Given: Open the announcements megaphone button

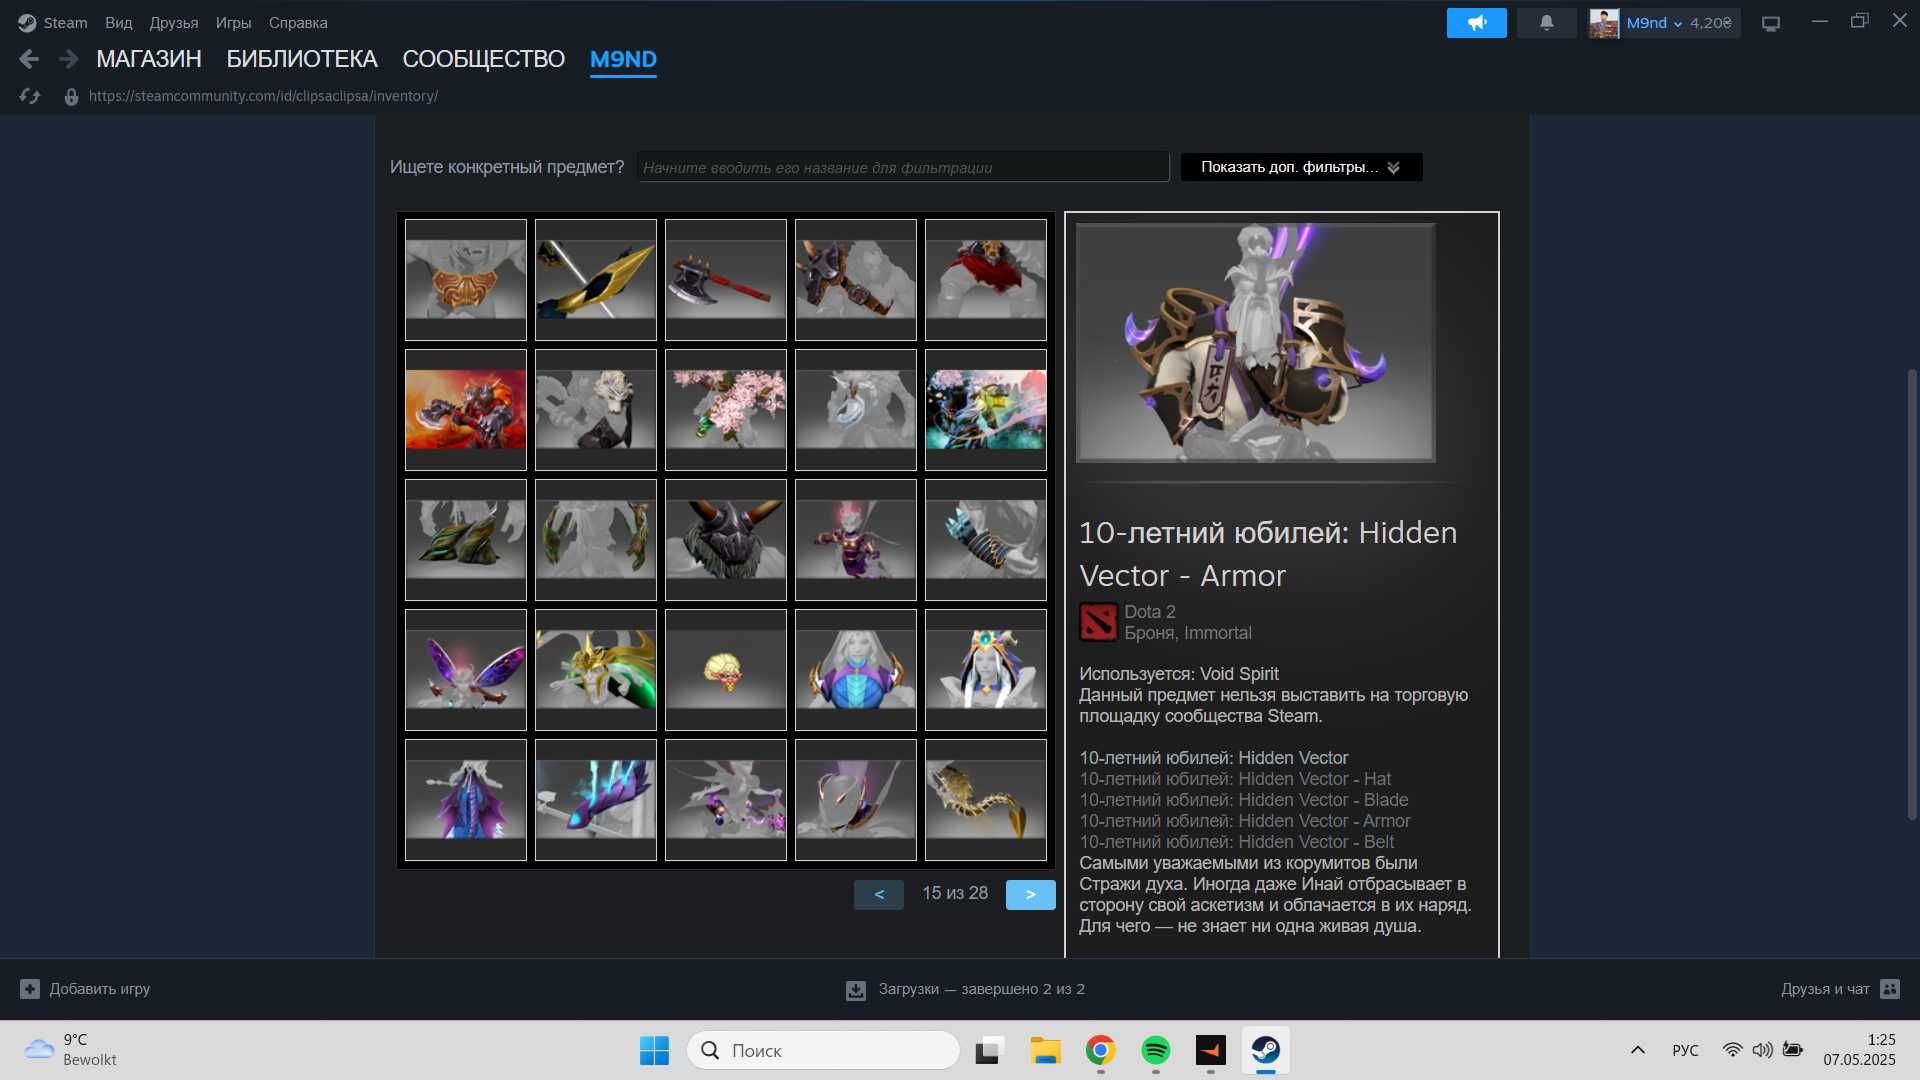Looking at the screenshot, I should (1476, 22).
